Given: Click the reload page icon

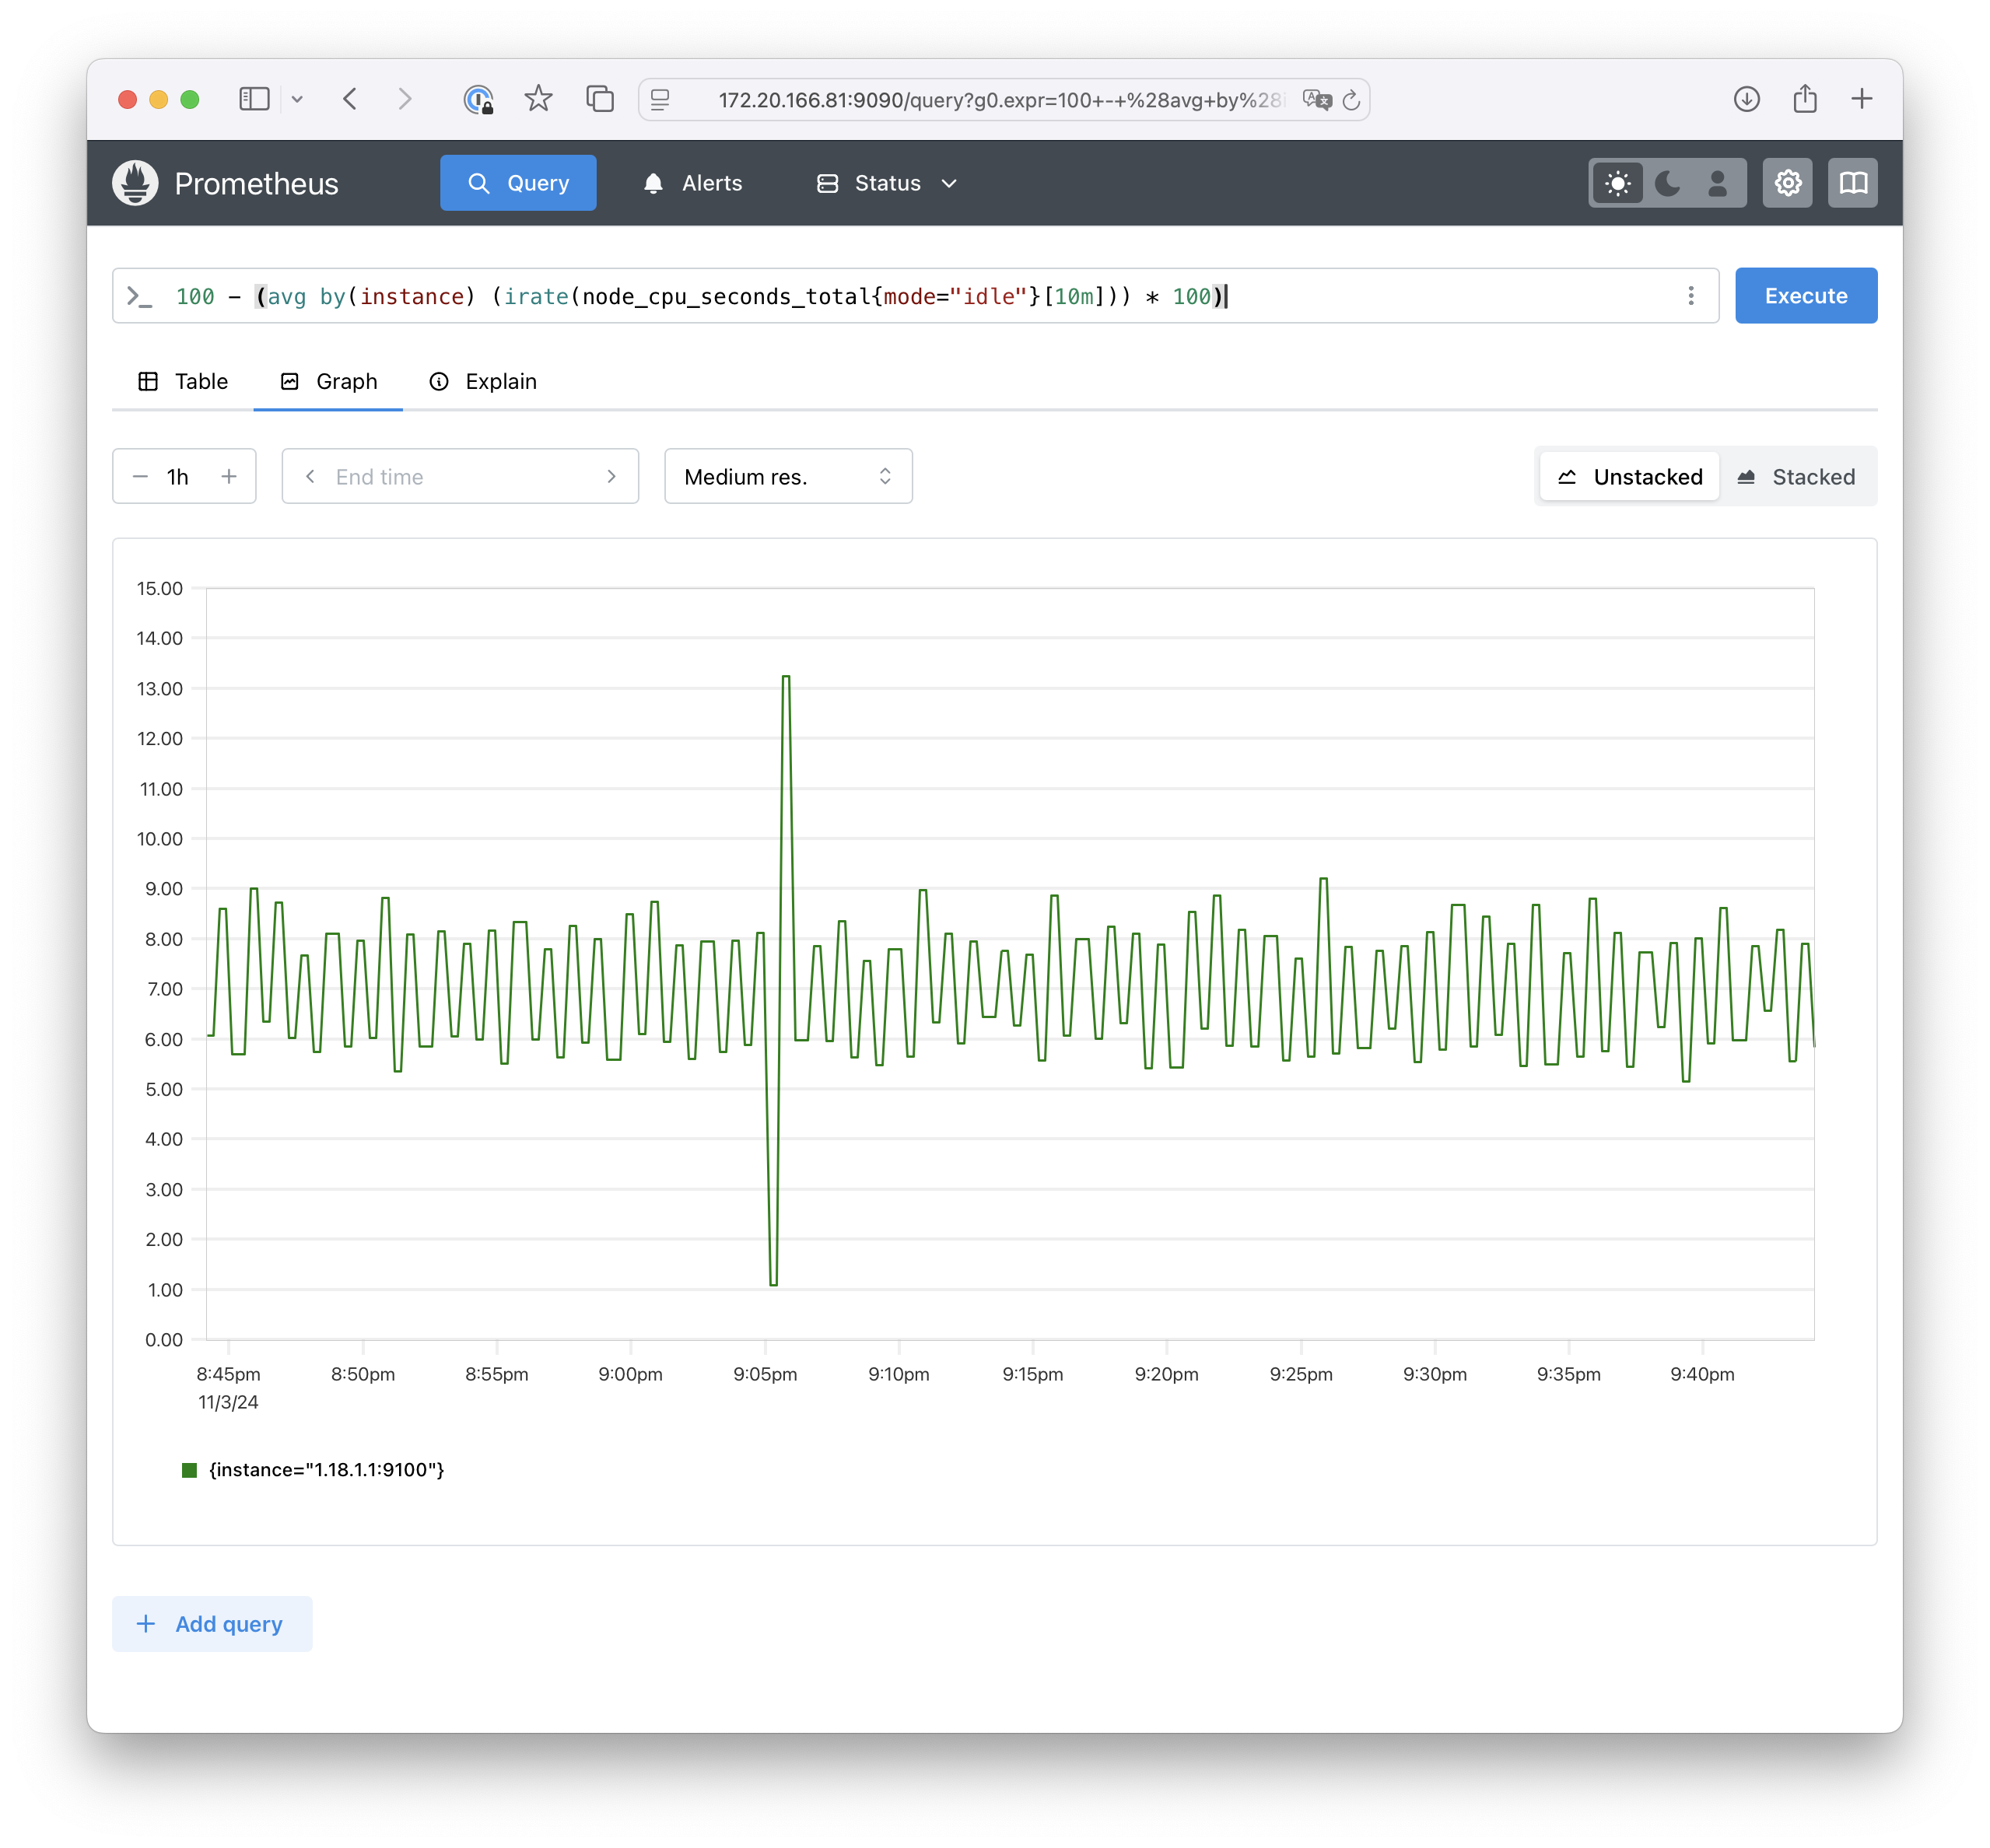Looking at the screenshot, I should pyautogui.click(x=1351, y=100).
